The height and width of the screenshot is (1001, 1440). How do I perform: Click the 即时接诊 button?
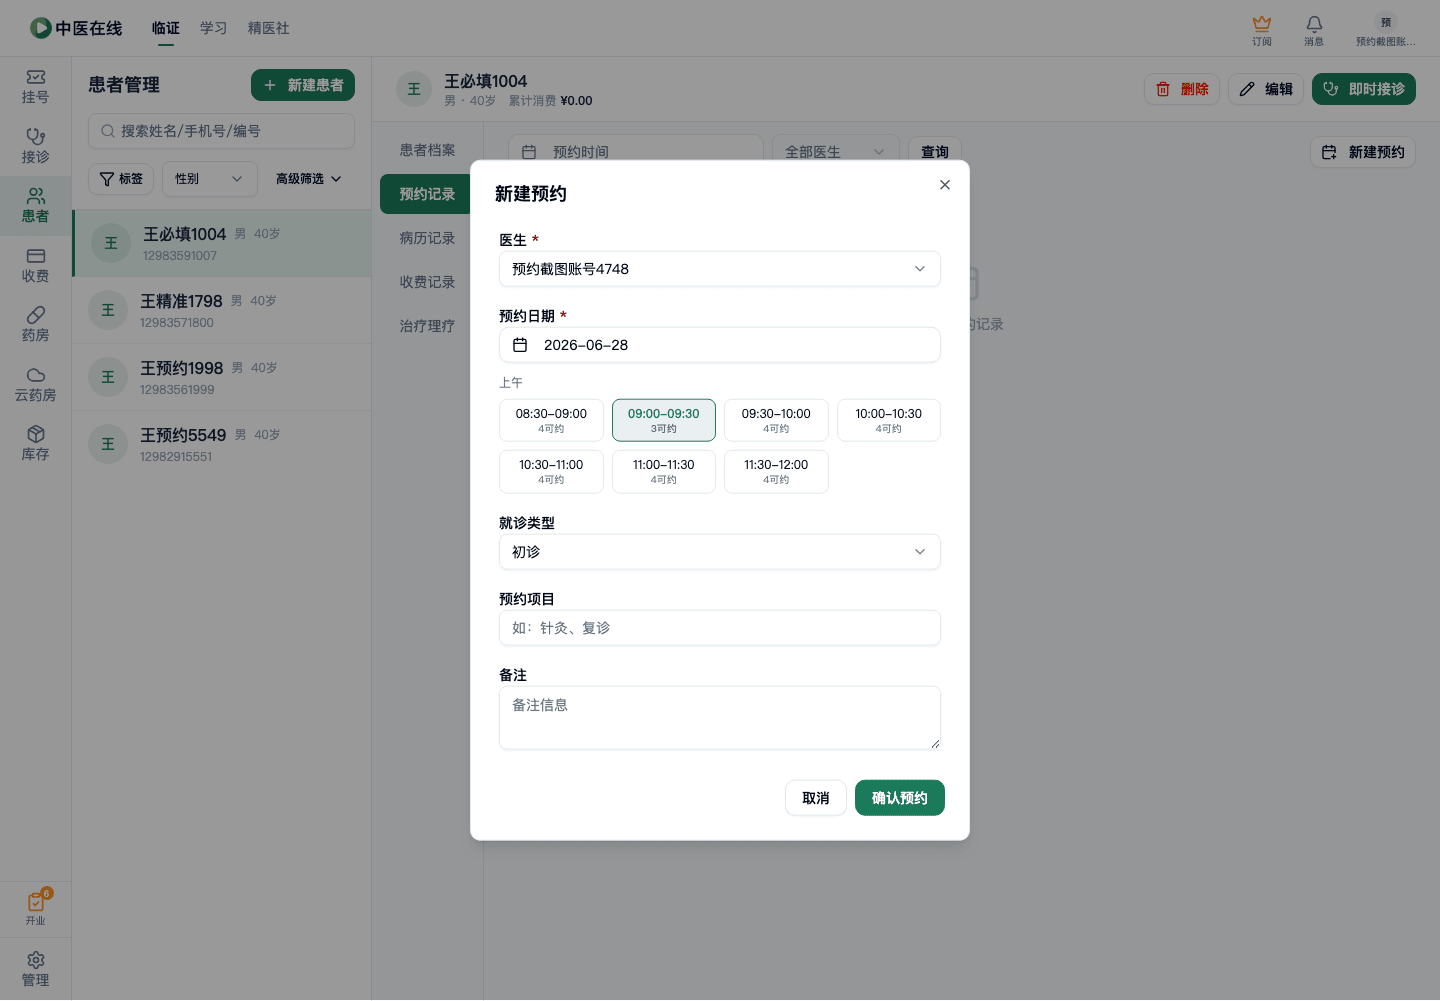(x=1364, y=89)
